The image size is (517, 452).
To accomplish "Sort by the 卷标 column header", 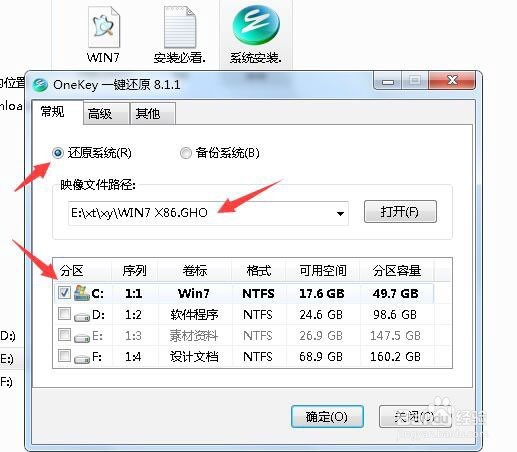I will coord(195,270).
